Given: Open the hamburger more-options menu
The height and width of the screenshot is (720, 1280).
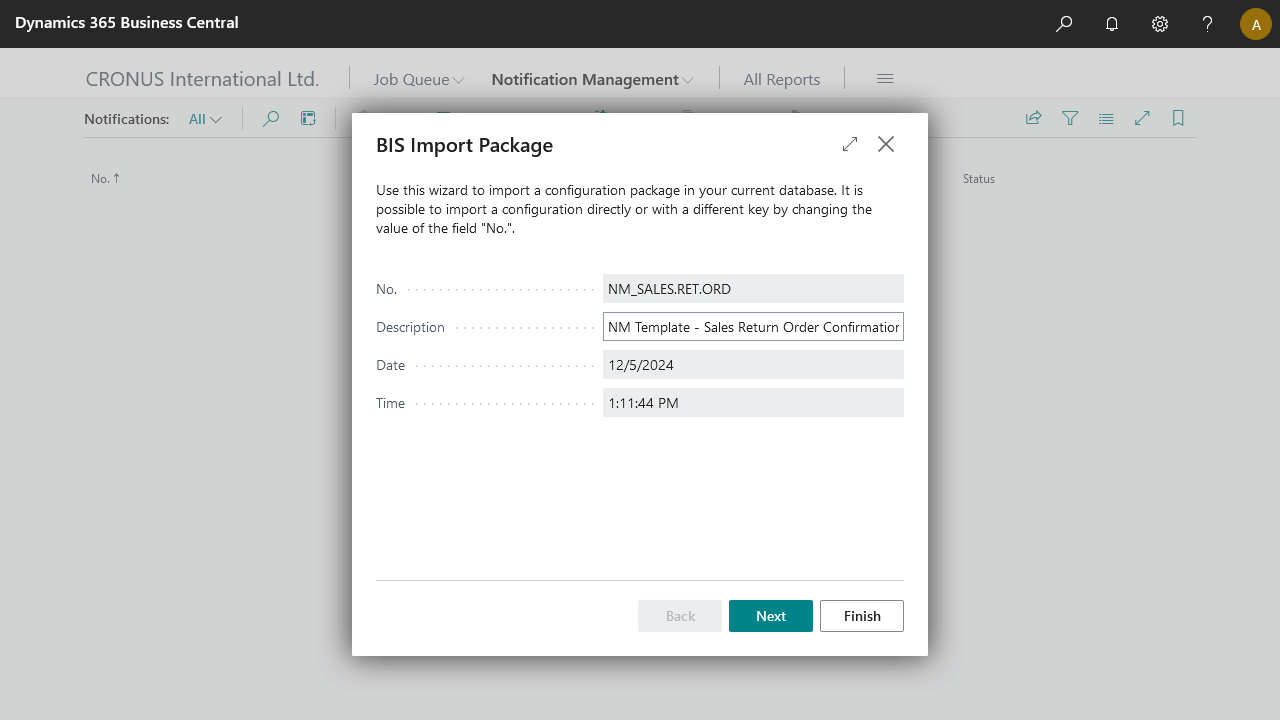Looking at the screenshot, I should 885,79.
